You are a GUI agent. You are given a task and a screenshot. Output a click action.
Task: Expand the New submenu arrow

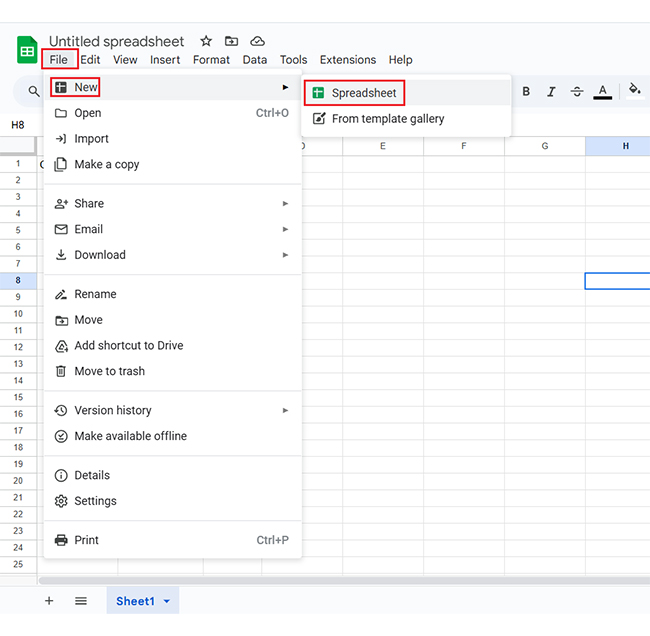coord(285,87)
